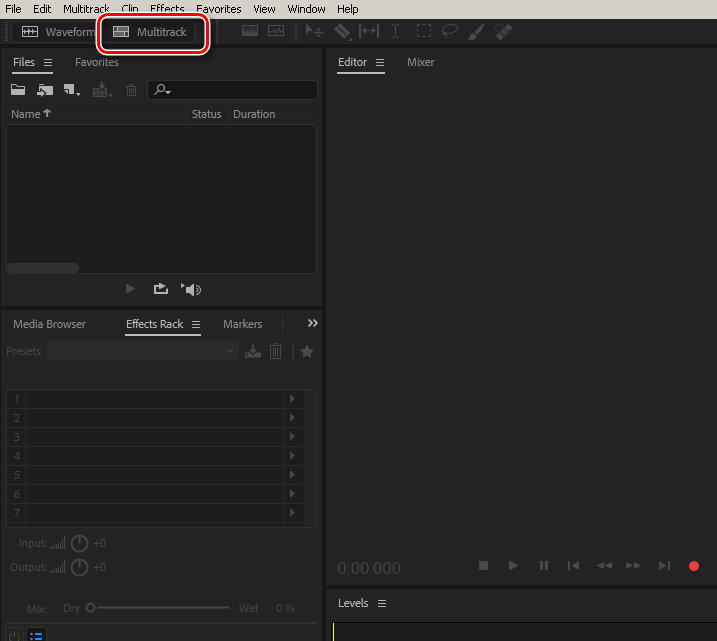Click the Output gain knob

(x=80, y=567)
